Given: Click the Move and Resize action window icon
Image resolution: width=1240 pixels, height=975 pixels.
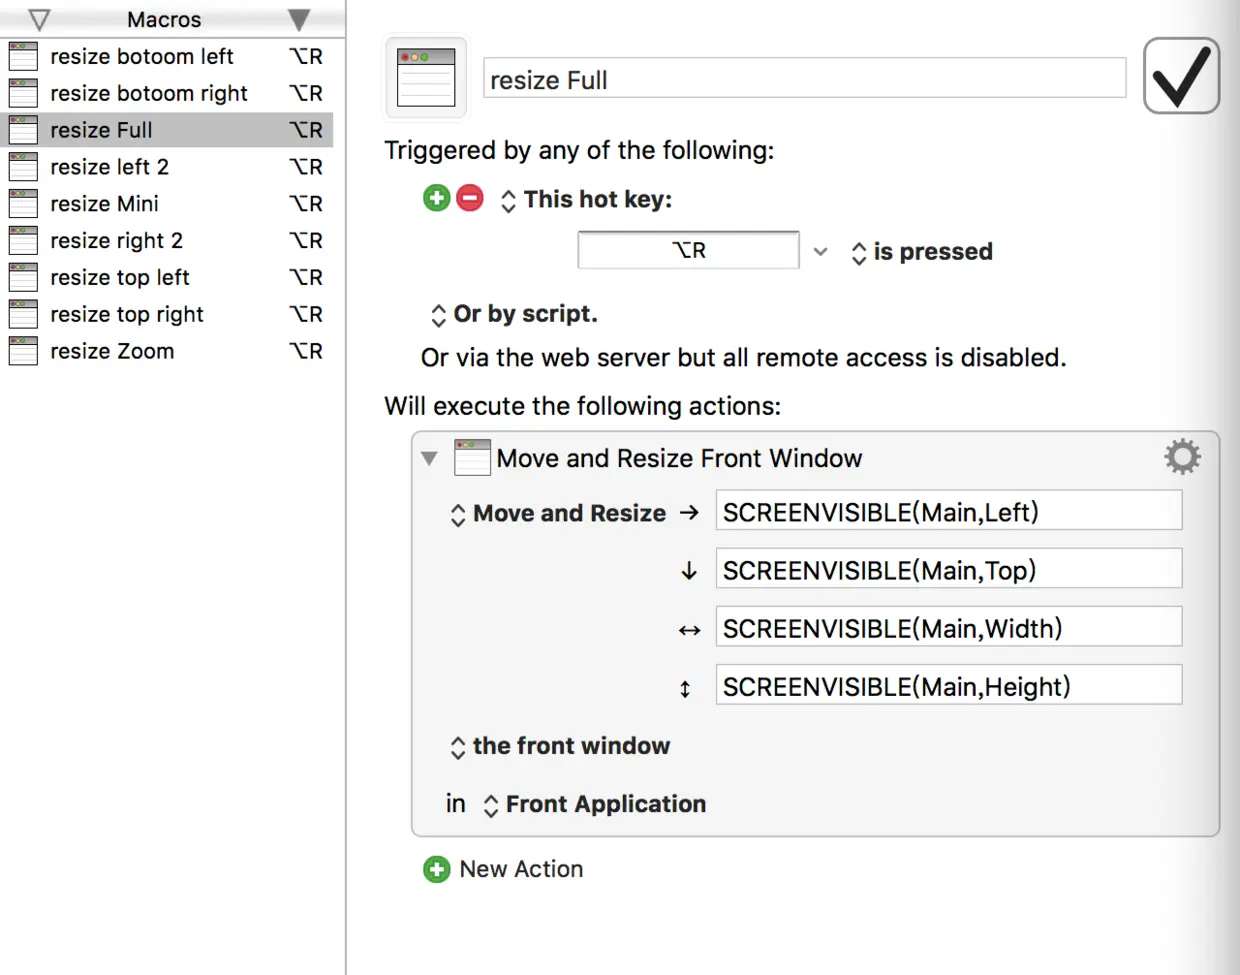Looking at the screenshot, I should 472,458.
